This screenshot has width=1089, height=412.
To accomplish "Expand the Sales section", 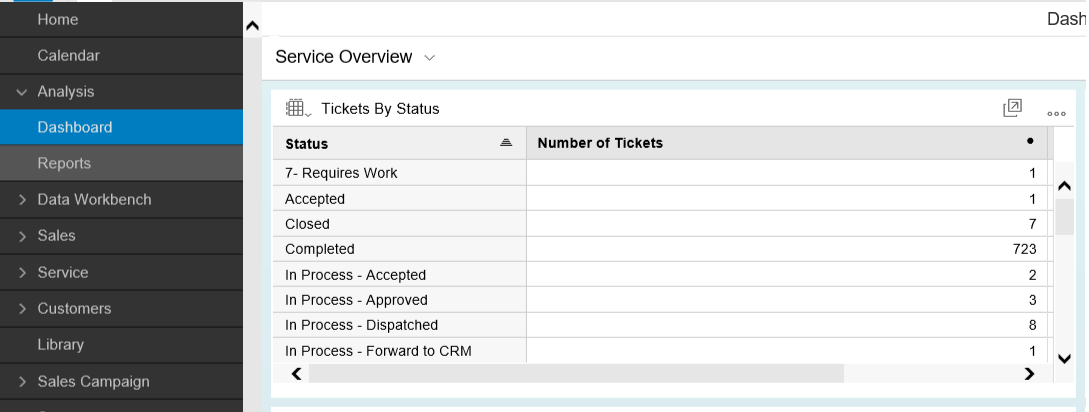I will coord(22,236).
